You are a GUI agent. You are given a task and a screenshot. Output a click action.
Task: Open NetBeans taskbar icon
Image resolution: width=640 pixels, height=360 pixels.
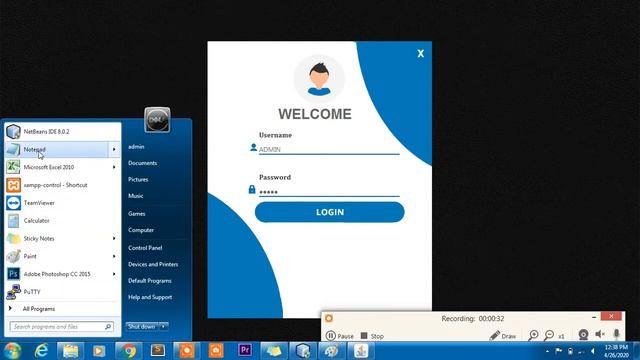click(303, 351)
